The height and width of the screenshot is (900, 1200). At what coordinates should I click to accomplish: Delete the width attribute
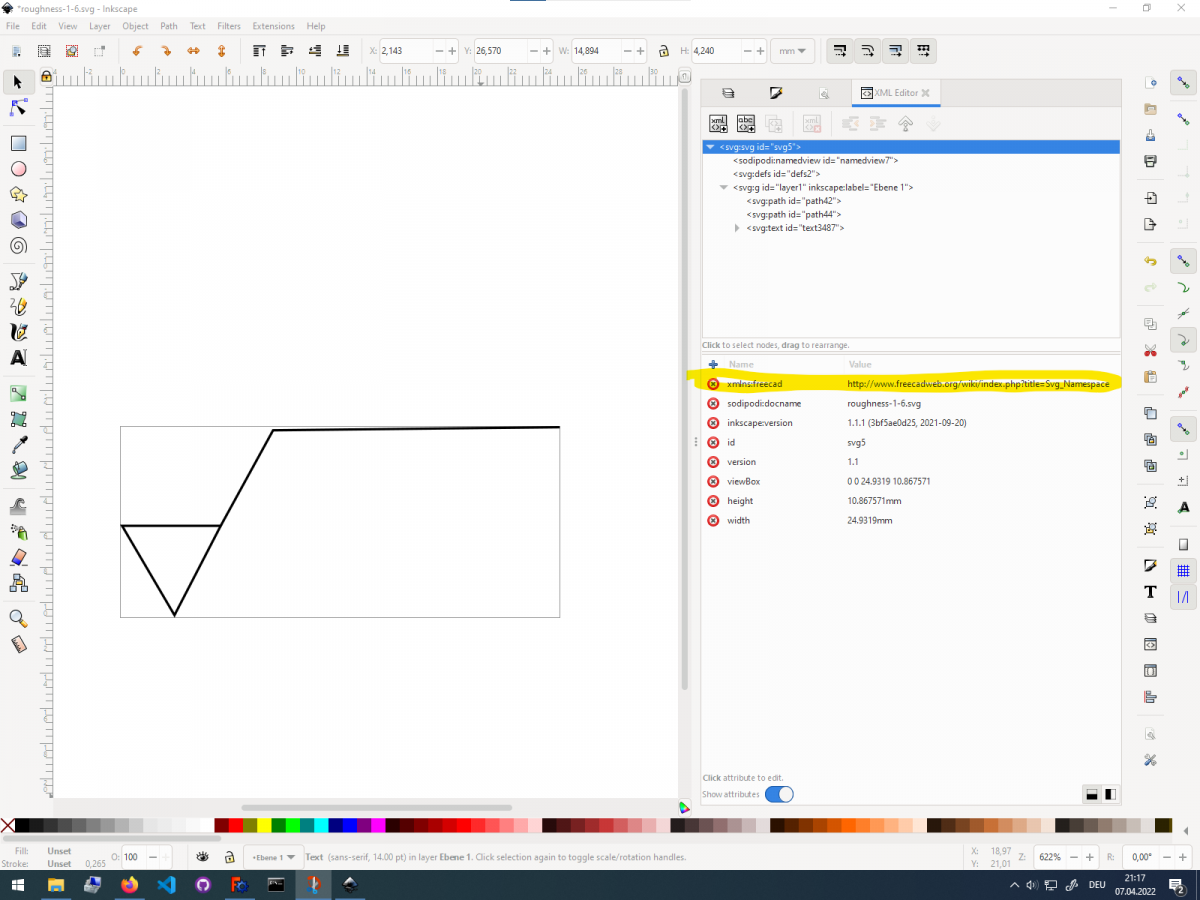point(712,520)
